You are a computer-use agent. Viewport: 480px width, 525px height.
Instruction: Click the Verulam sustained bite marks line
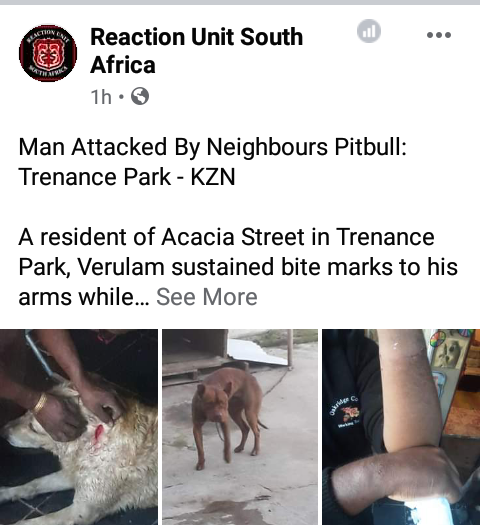pyautogui.click(x=238, y=267)
